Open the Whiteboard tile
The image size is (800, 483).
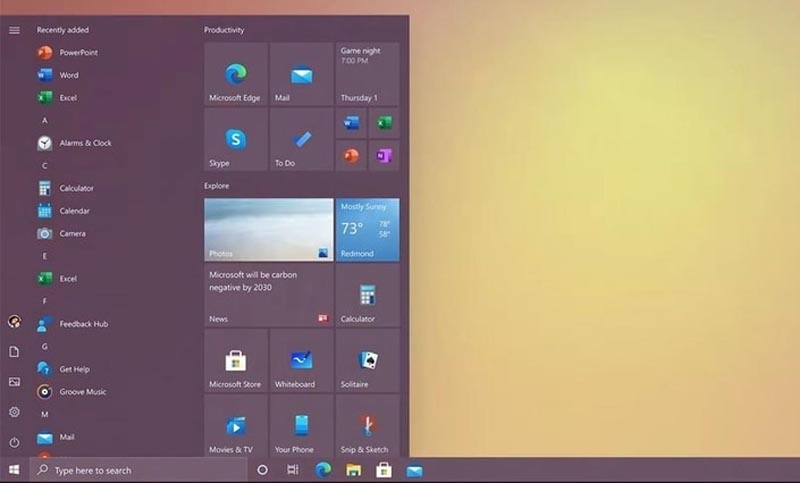pos(302,361)
